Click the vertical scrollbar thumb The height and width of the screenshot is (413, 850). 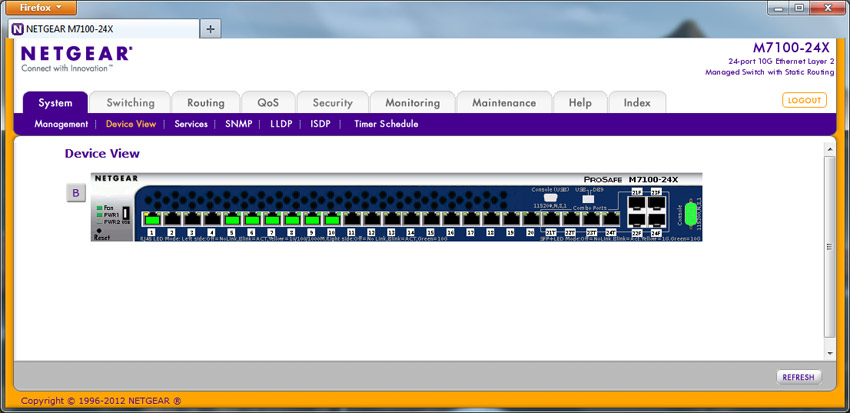pos(830,247)
